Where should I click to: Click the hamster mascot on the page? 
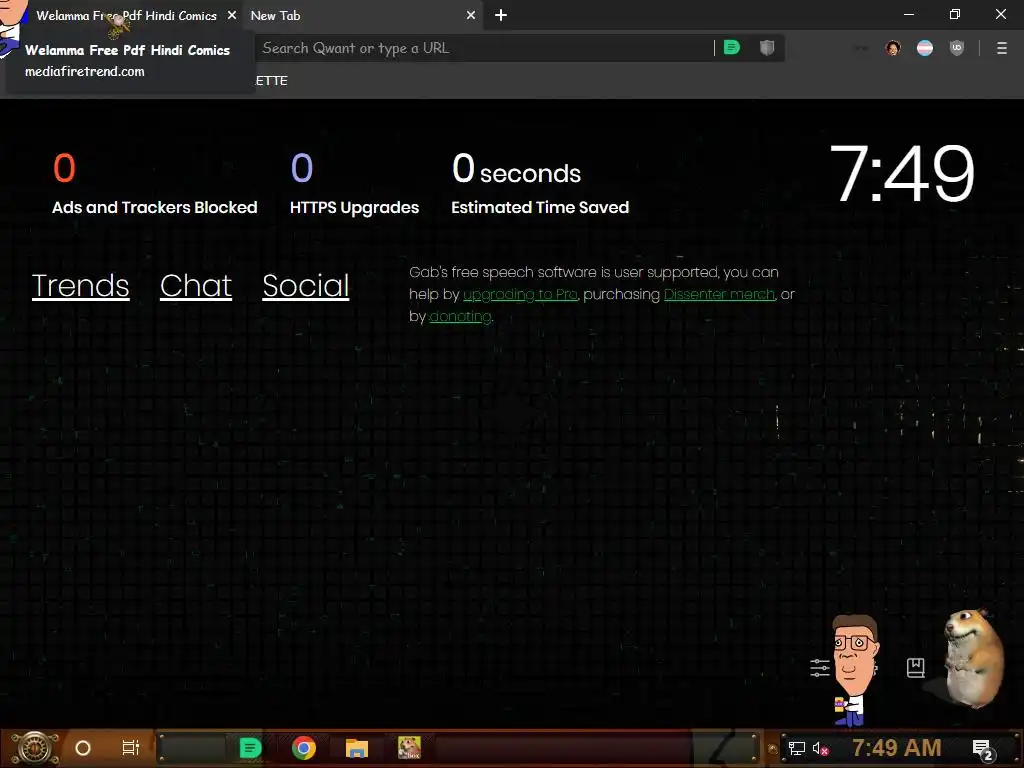coord(973,658)
